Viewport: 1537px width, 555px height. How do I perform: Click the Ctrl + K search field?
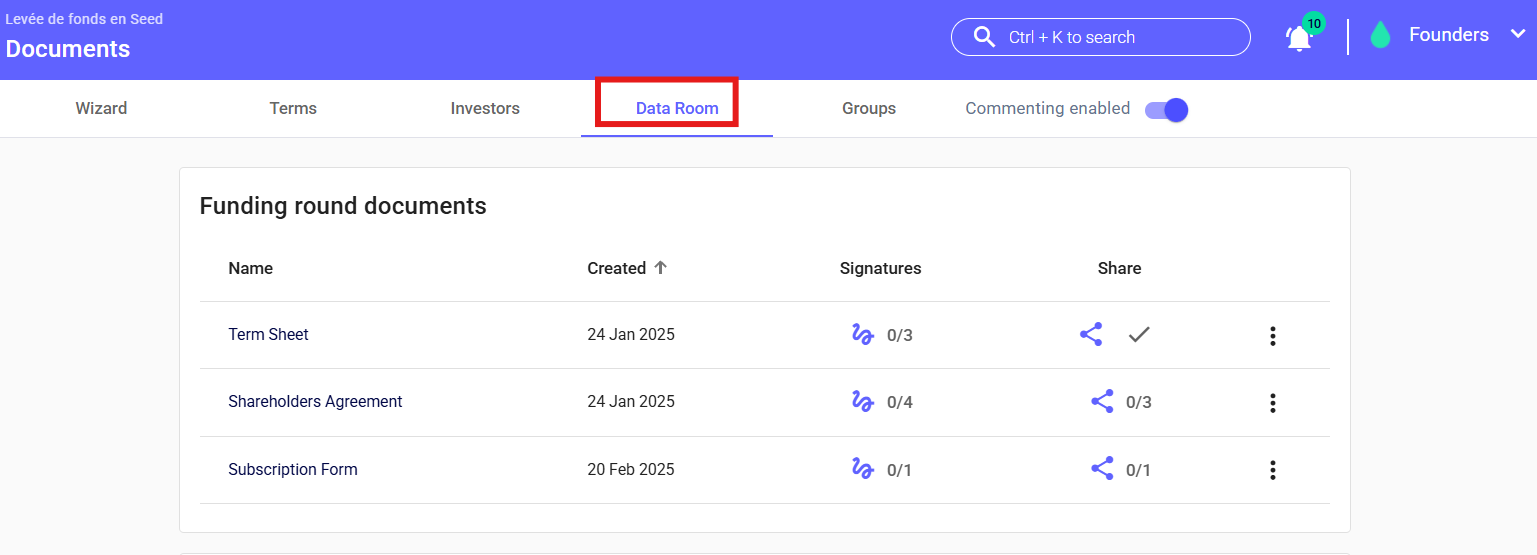coord(1100,37)
